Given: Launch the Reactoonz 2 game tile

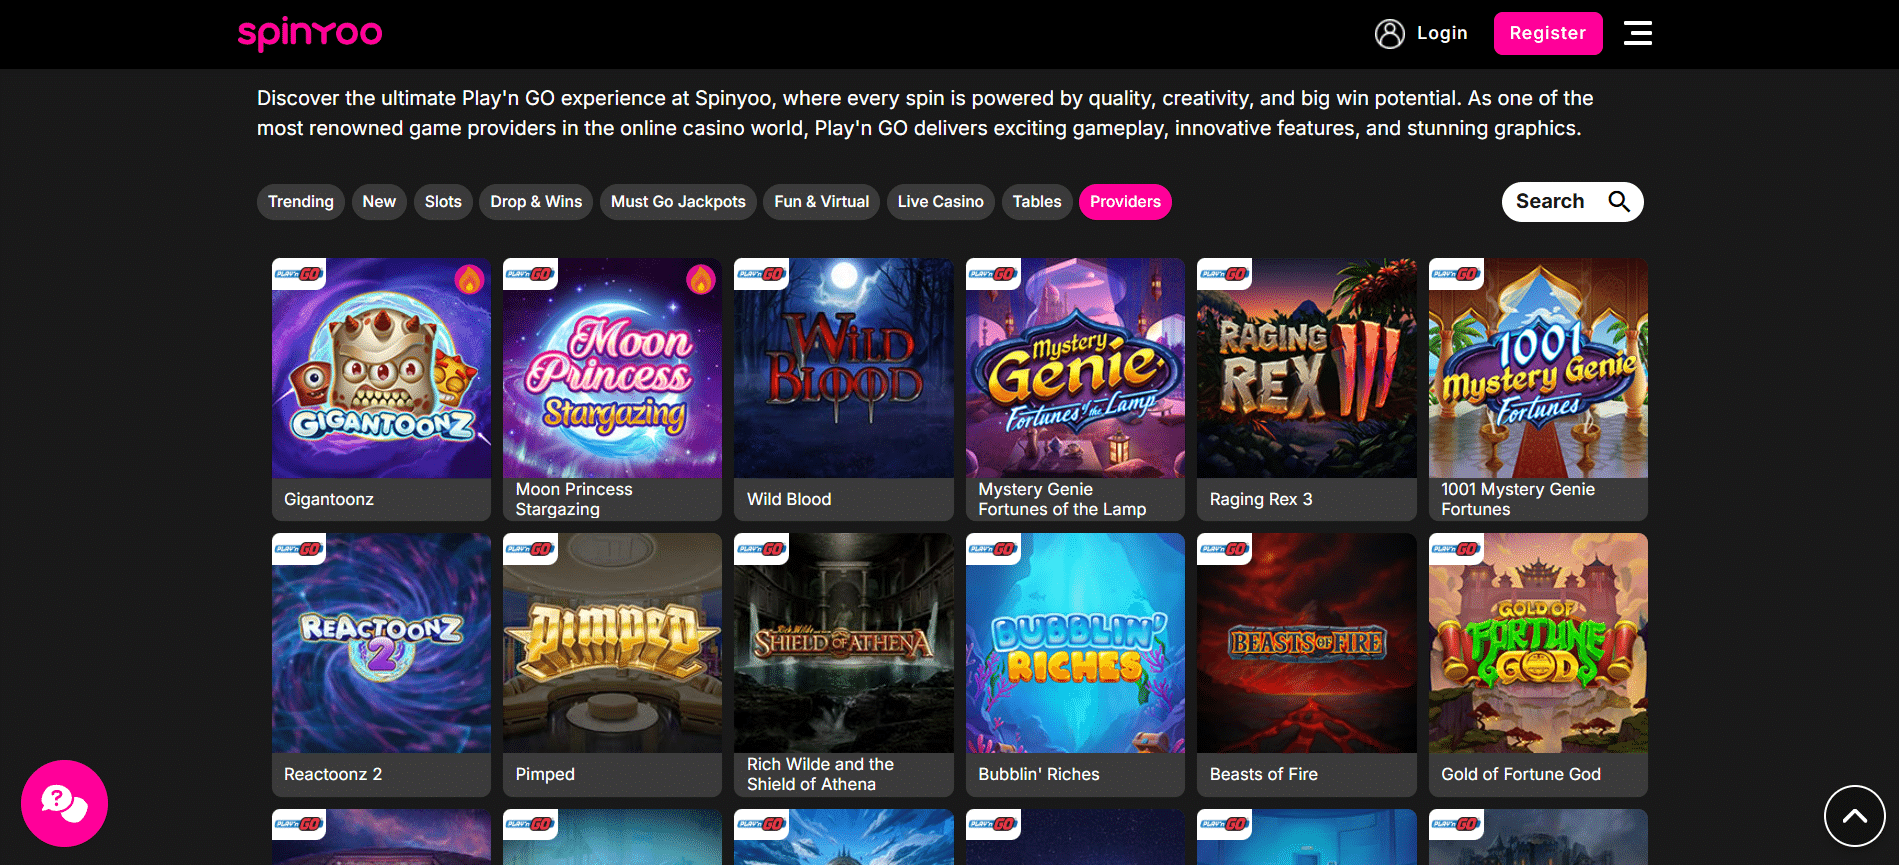Looking at the screenshot, I should (x=381, y=643).
